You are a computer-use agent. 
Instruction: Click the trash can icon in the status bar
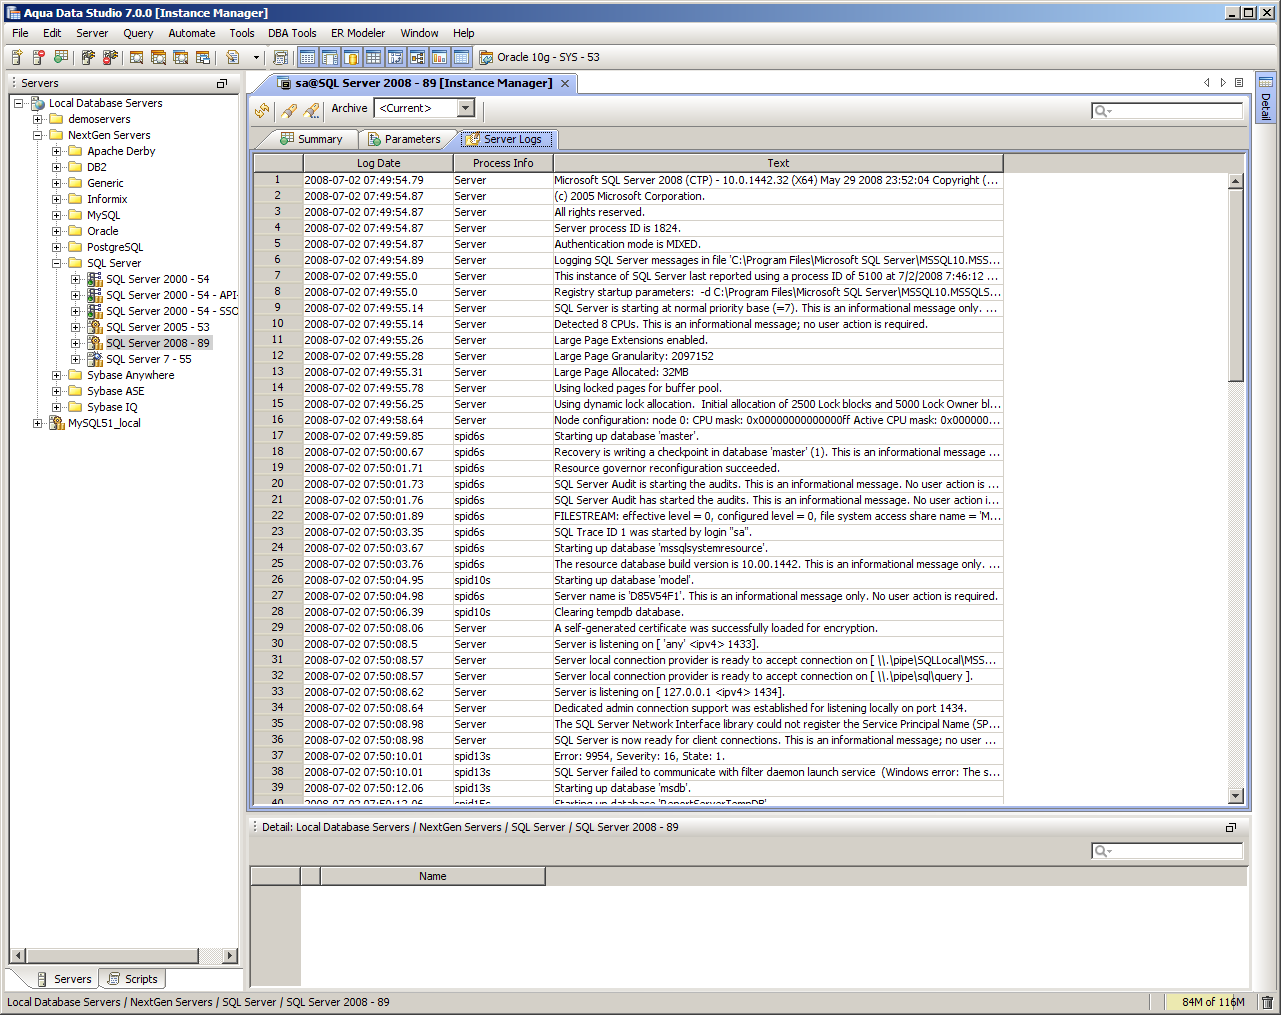[1267, 1002]
